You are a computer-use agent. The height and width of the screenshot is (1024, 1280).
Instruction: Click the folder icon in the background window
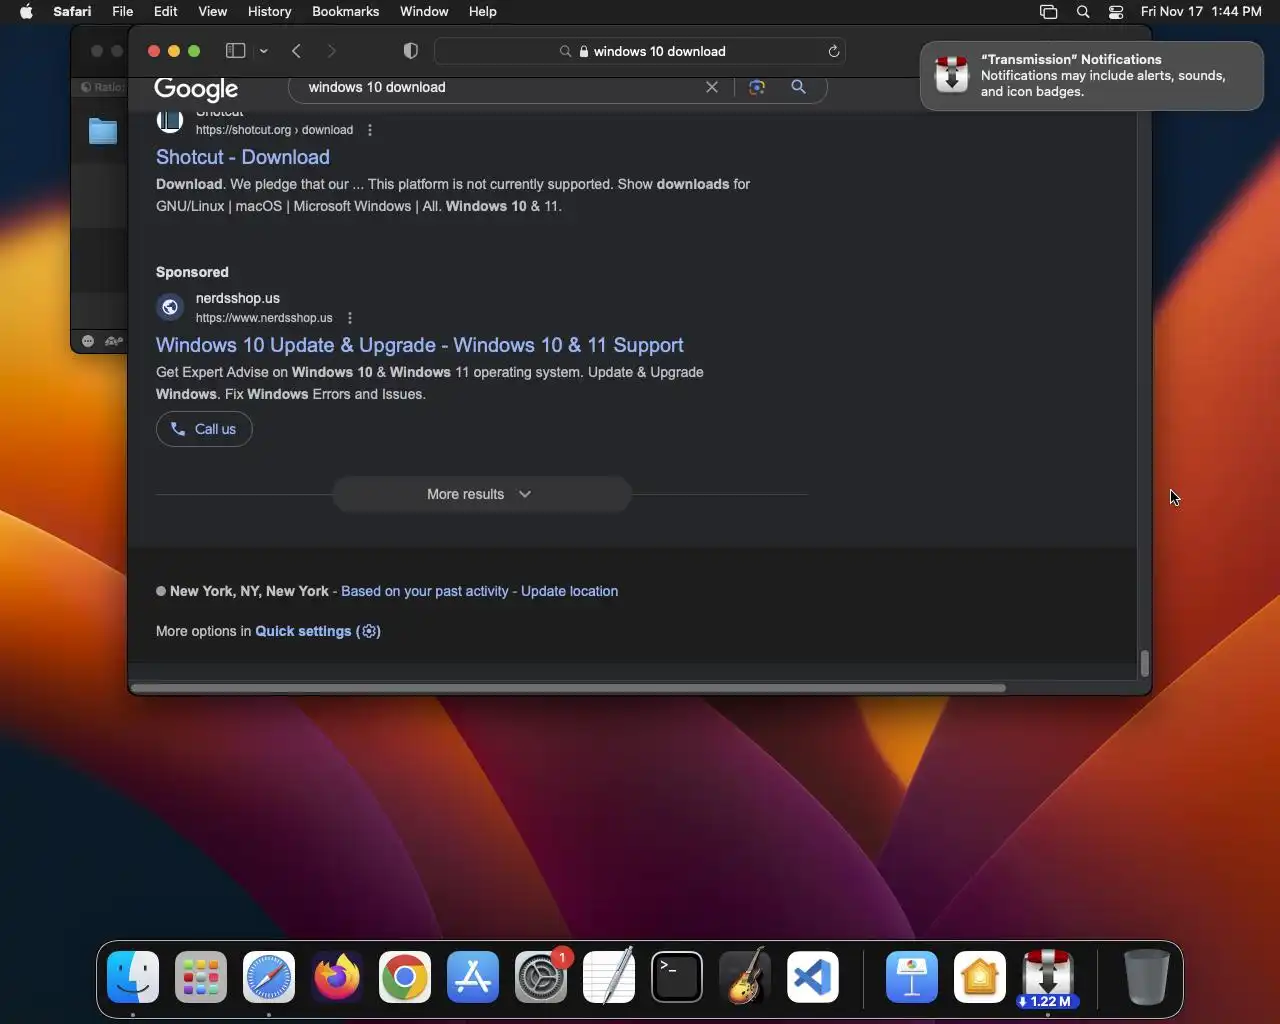103,131
